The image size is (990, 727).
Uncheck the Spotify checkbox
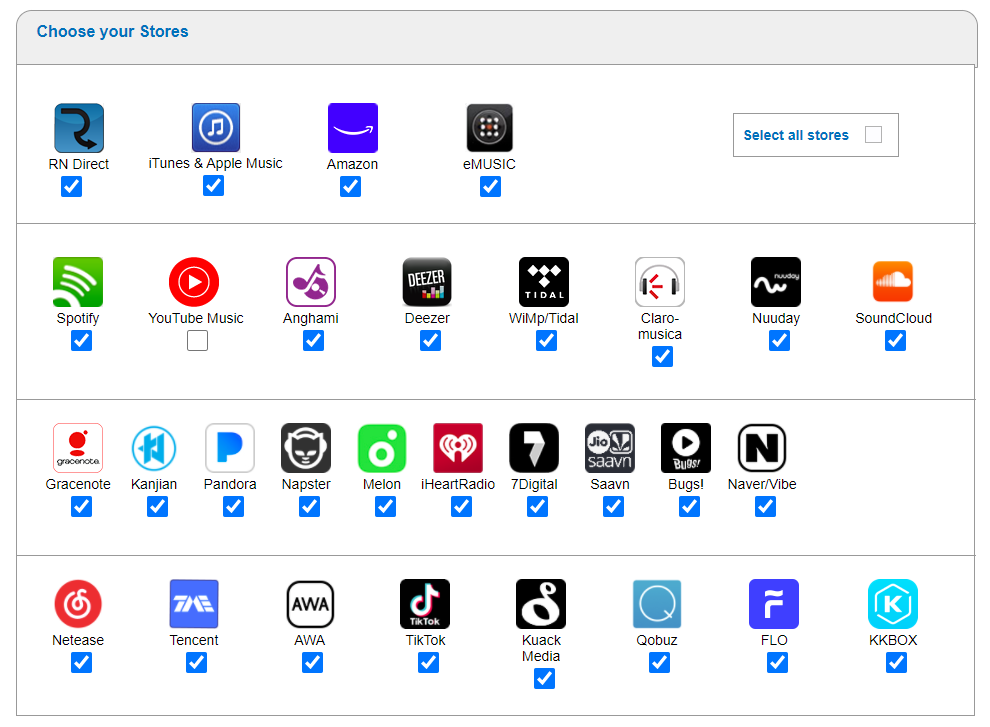point(81,340)
